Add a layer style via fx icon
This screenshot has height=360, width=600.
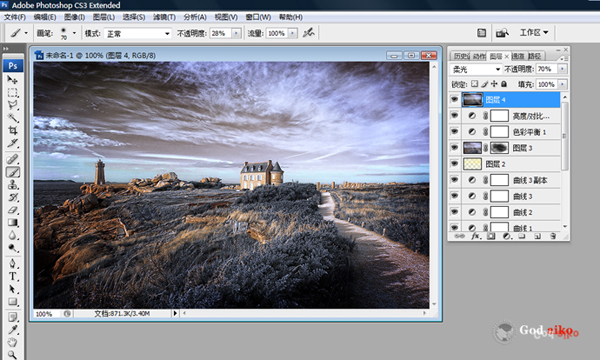(475, 236)
